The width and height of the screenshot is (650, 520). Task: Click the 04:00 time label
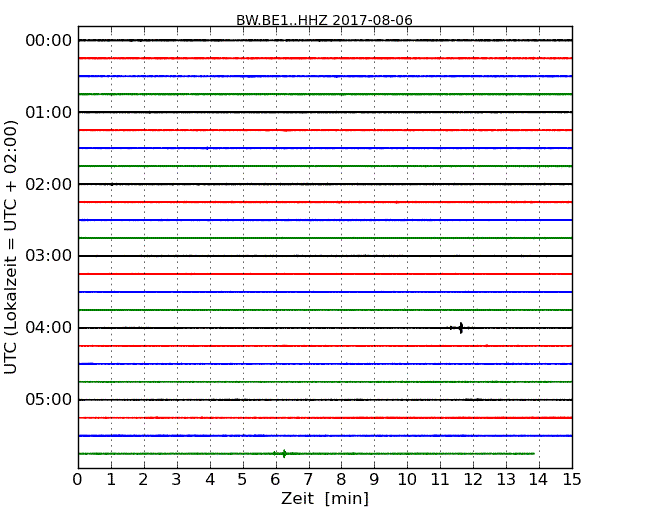pyautogui.click(x=49, y=328)
